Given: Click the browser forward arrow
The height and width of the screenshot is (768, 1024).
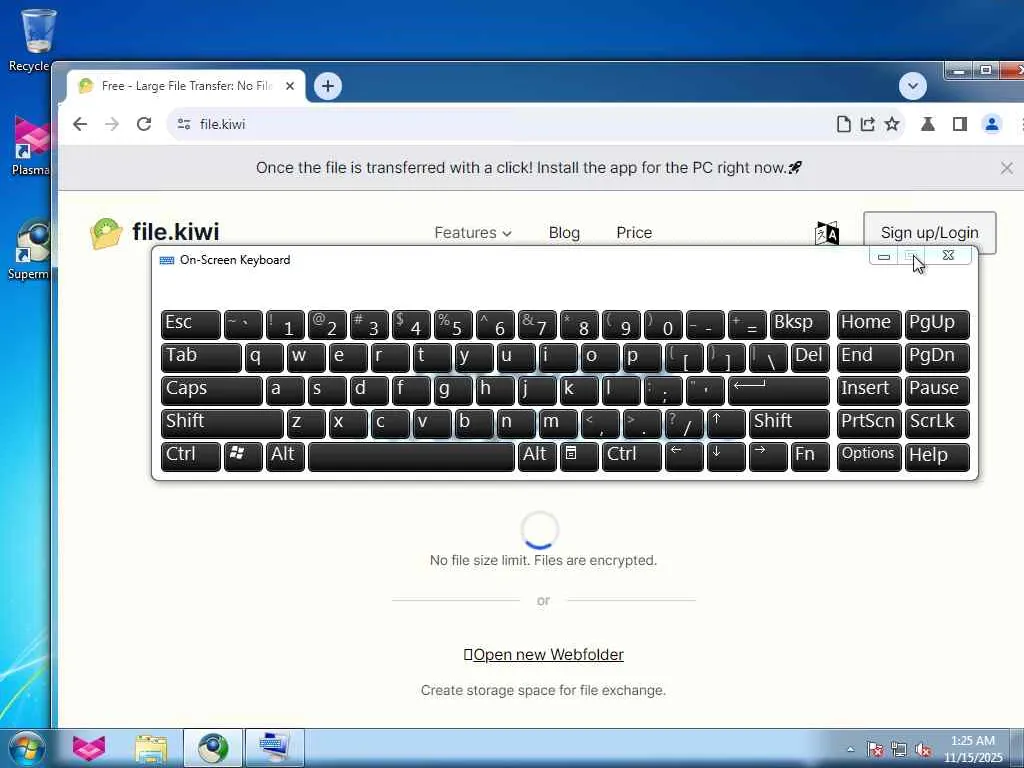Looking at the screenshot, I should point(112,124).
